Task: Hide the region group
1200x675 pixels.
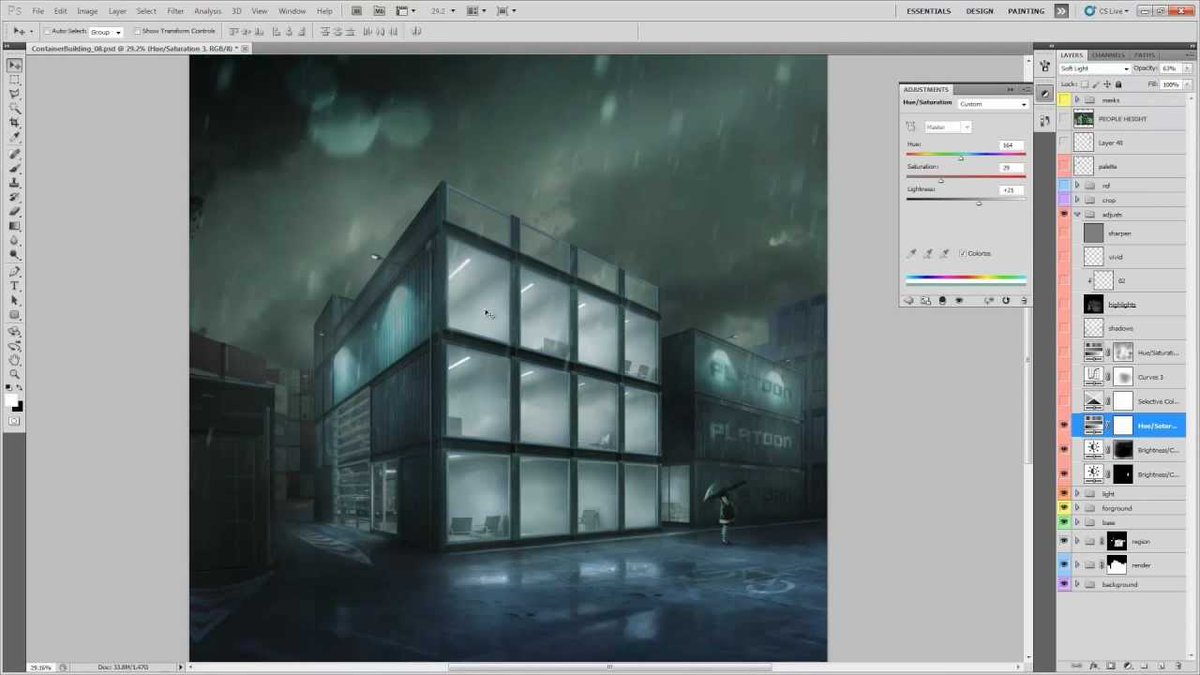Action: [1064, 541]
